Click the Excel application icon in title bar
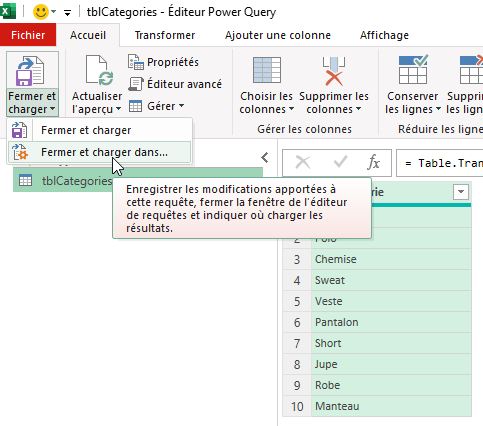The image size is (483, 426). point(7,12)
